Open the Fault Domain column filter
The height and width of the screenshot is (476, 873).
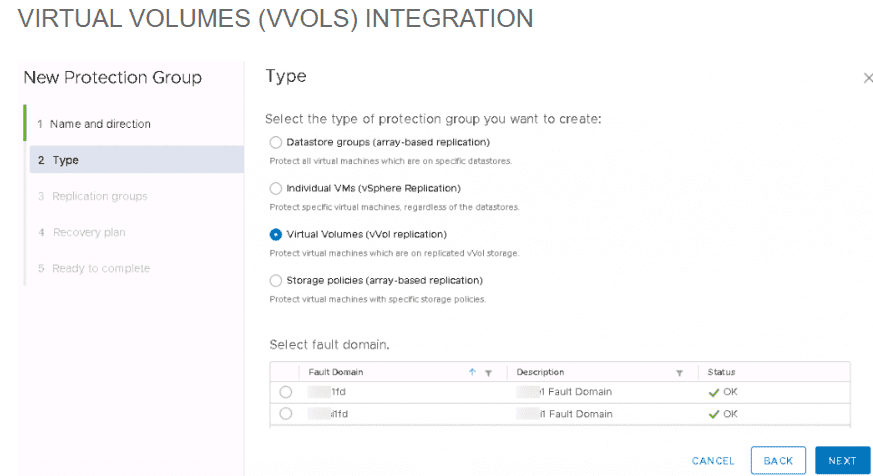coord(488,373)
